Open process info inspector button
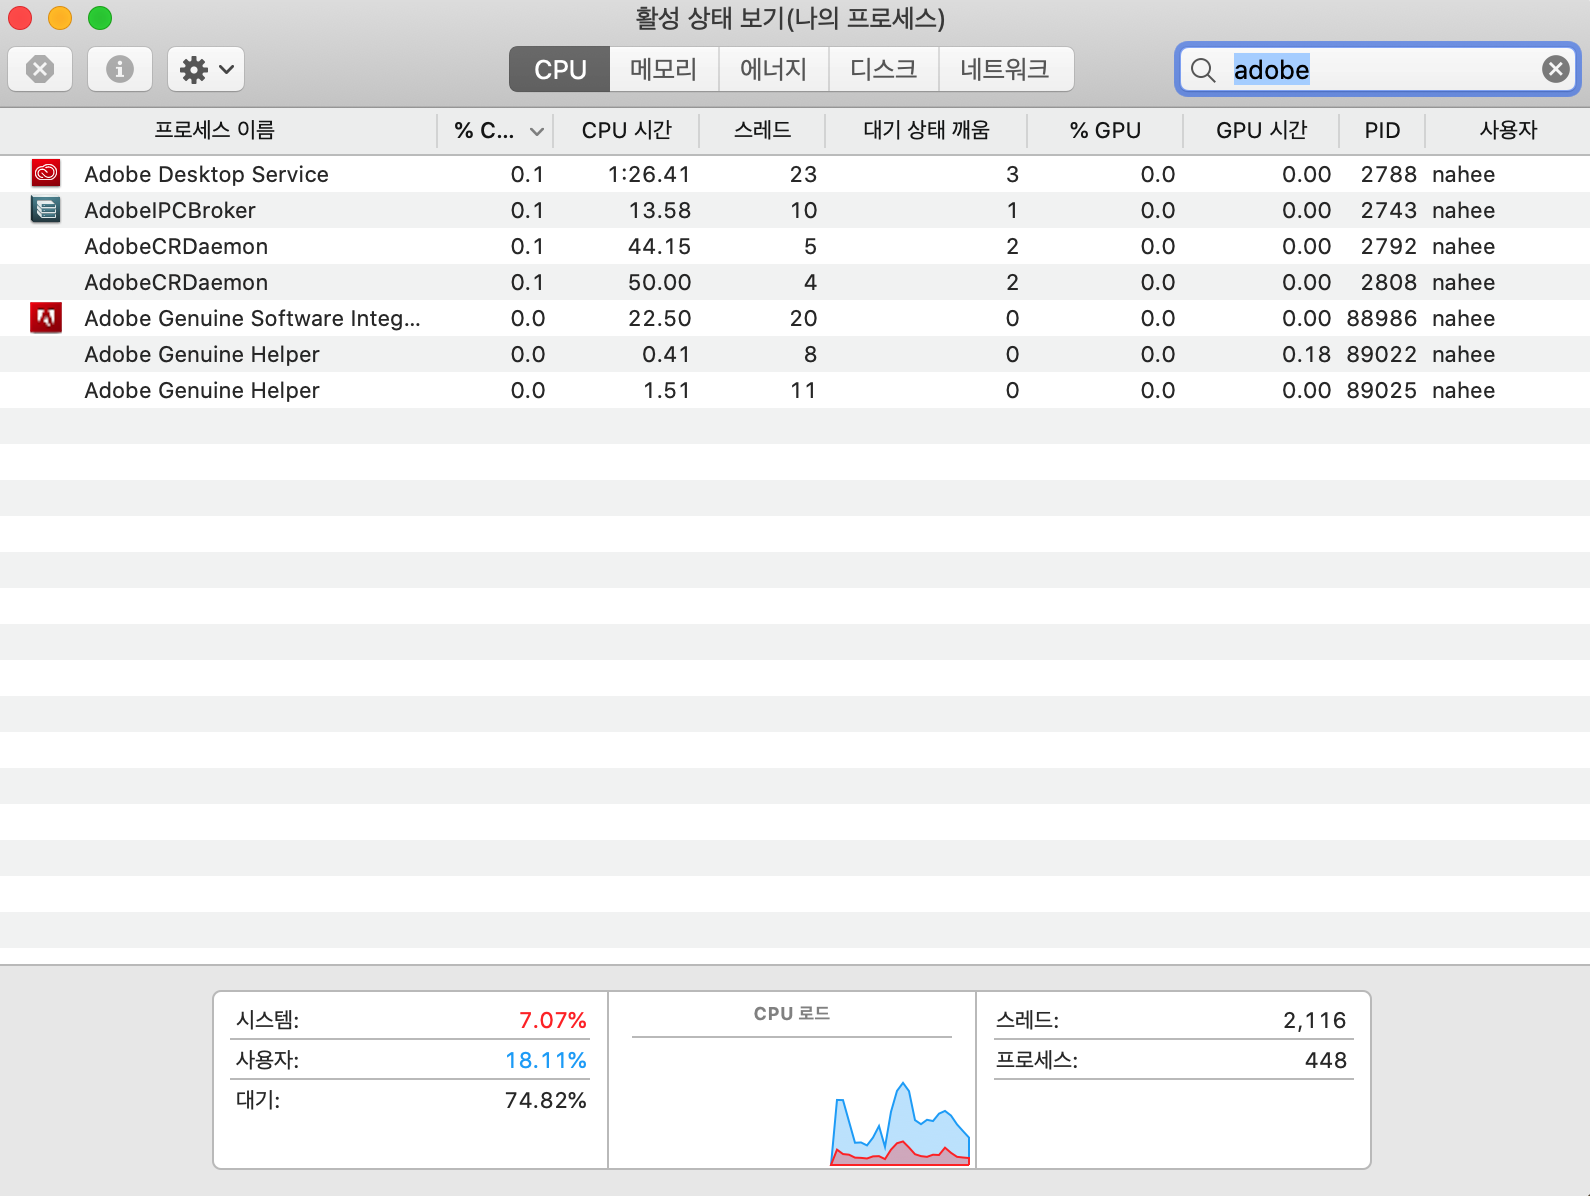Image resolution: width=1590 pixels, height=1196 pixels. coord(120,69)
